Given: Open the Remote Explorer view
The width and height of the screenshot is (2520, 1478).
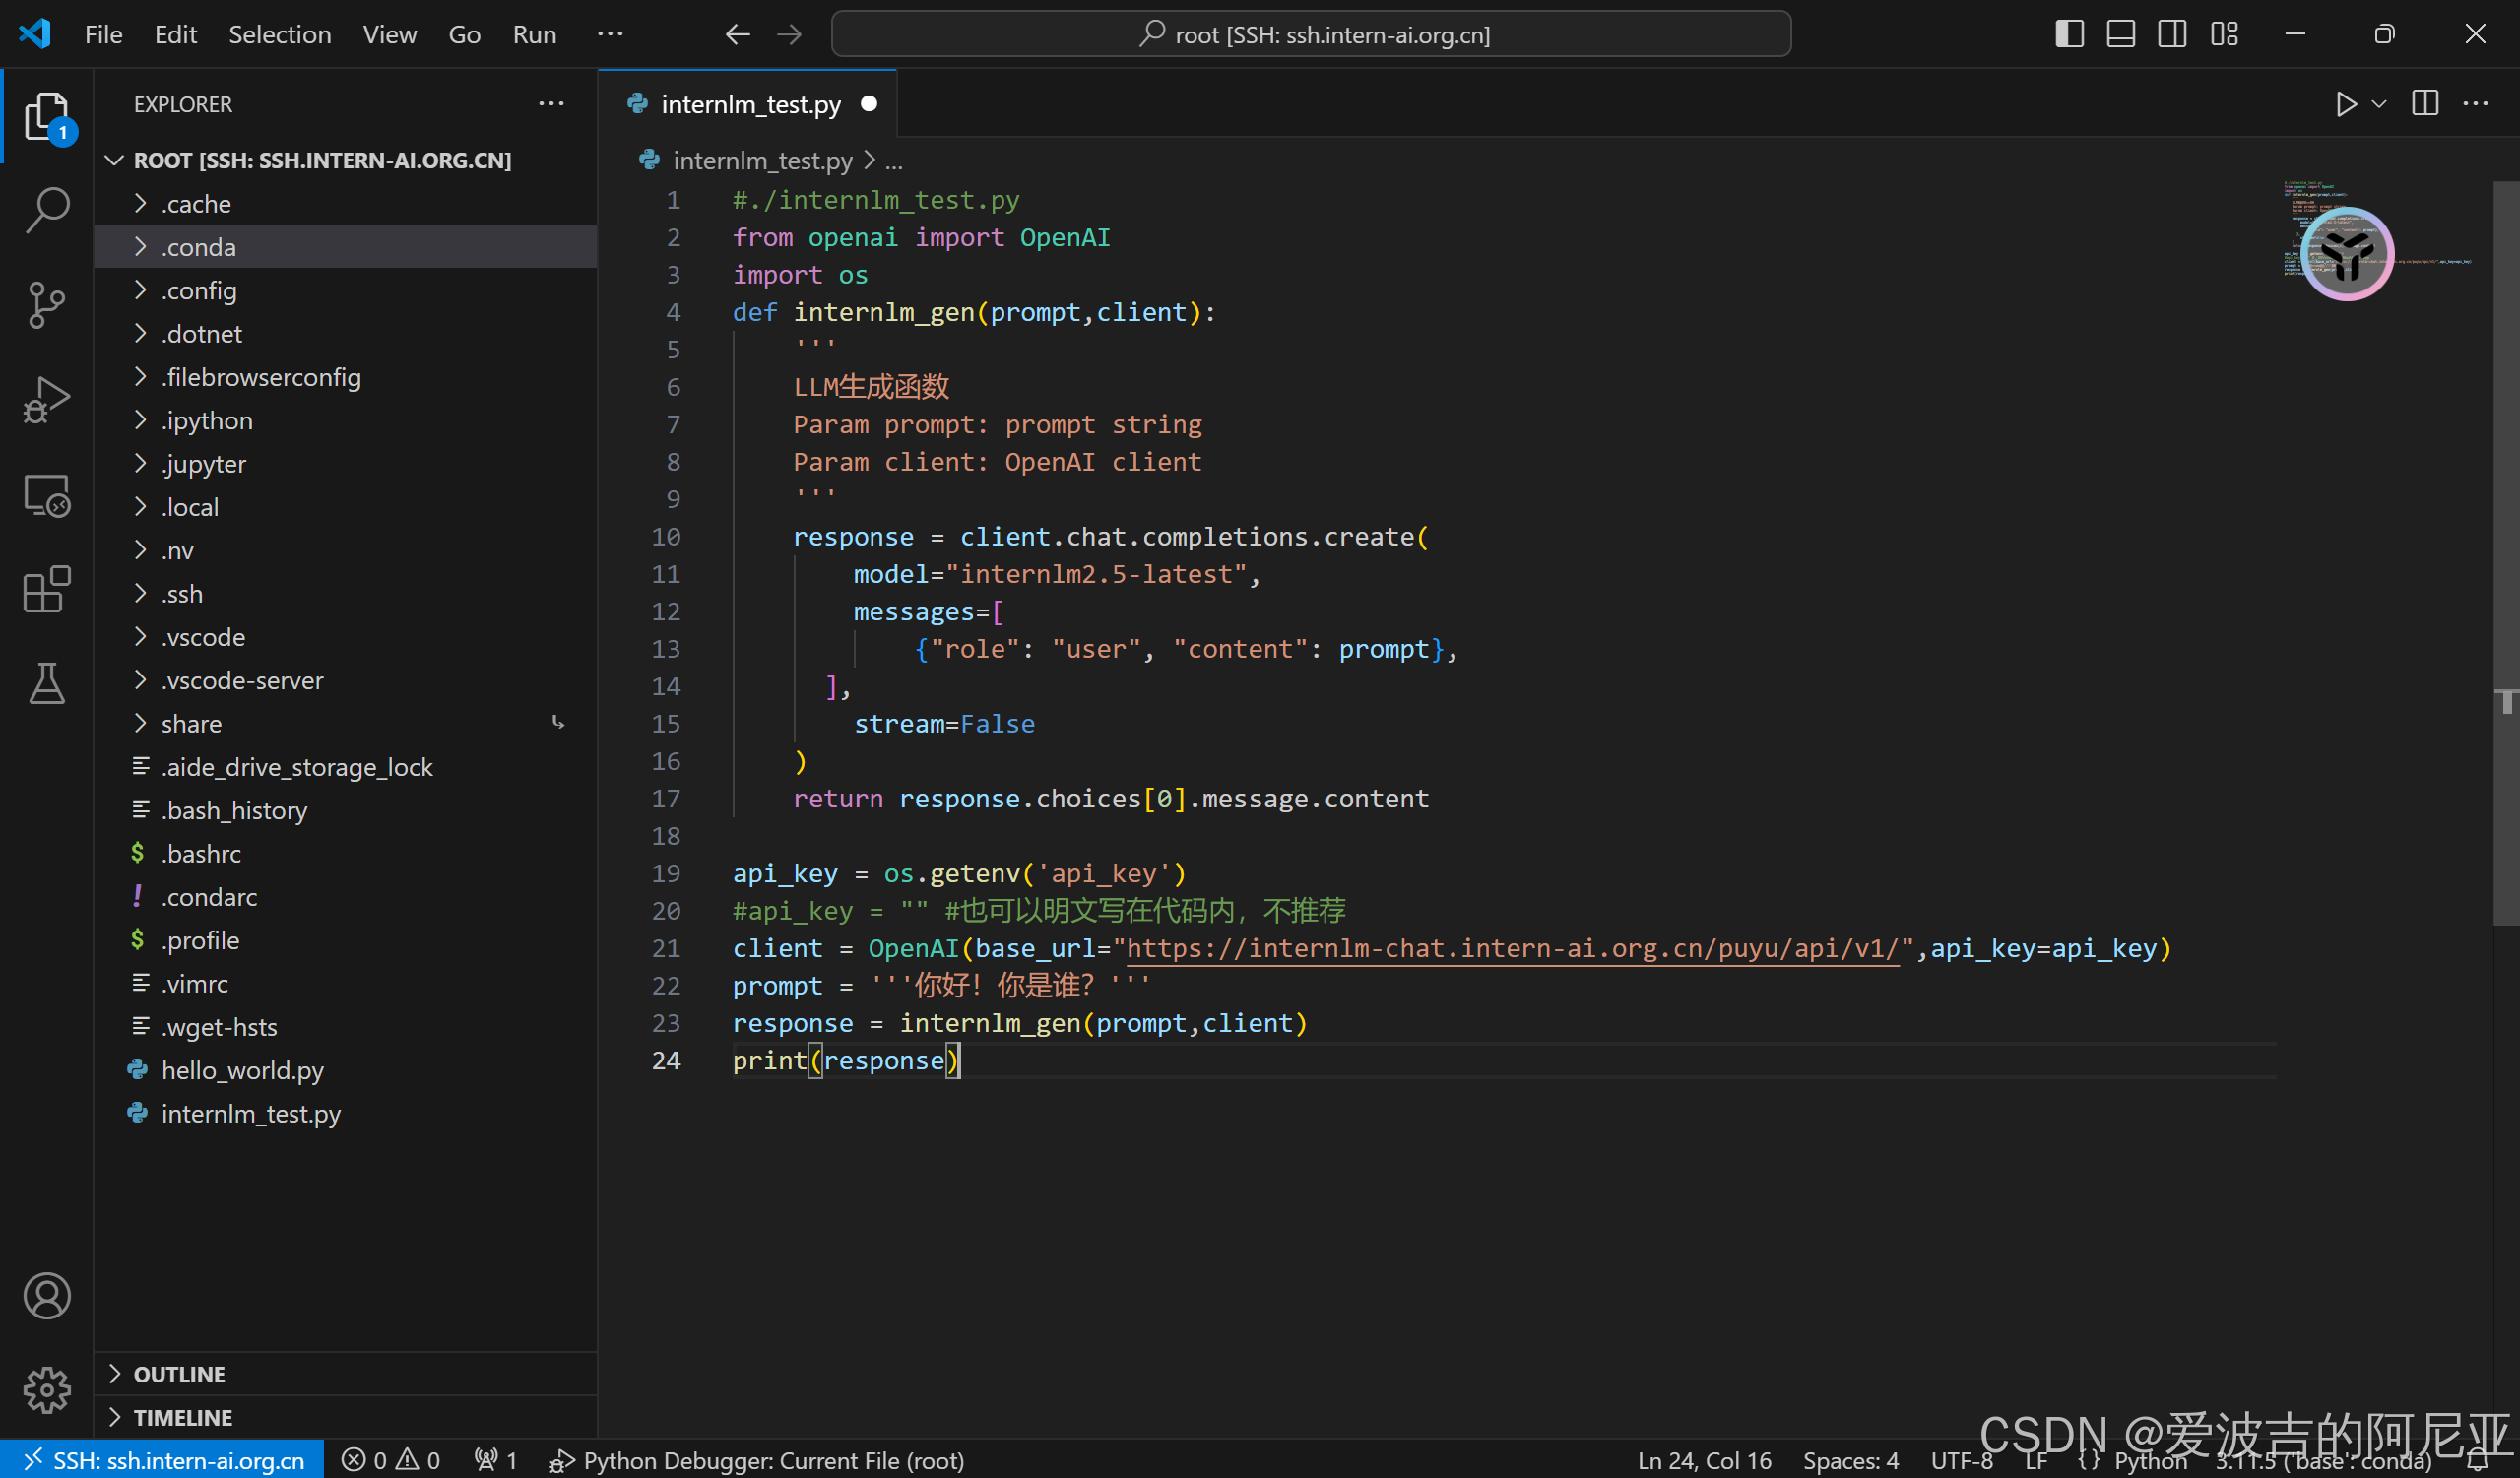Looking at the screenshot, I should pyautogui.click(x=46, y=495).
